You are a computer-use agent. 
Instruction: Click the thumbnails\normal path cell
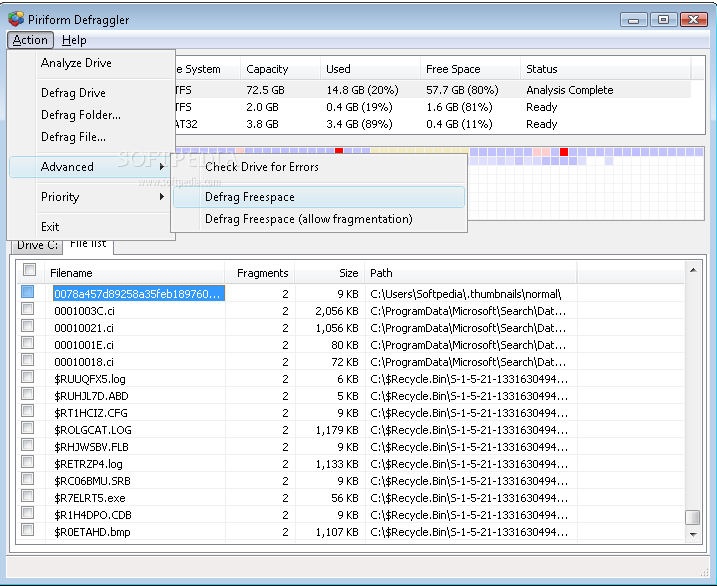coord(466,294)
